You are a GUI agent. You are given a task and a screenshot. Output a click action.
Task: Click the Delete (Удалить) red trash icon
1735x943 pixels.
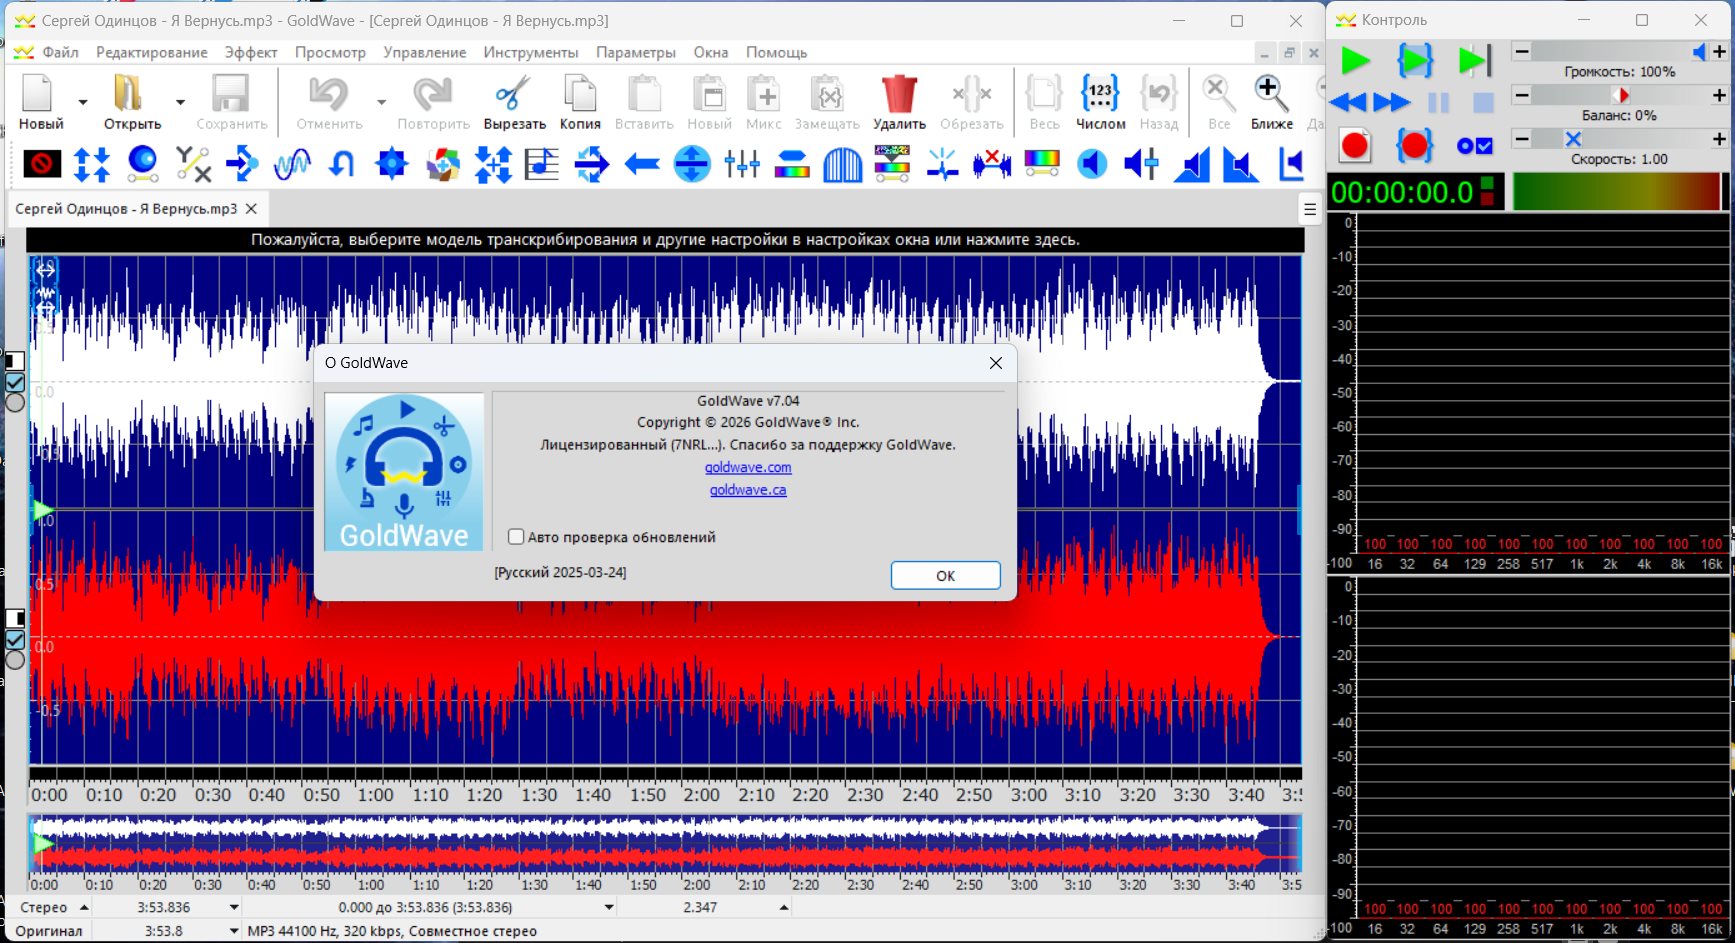click(899, 96)
